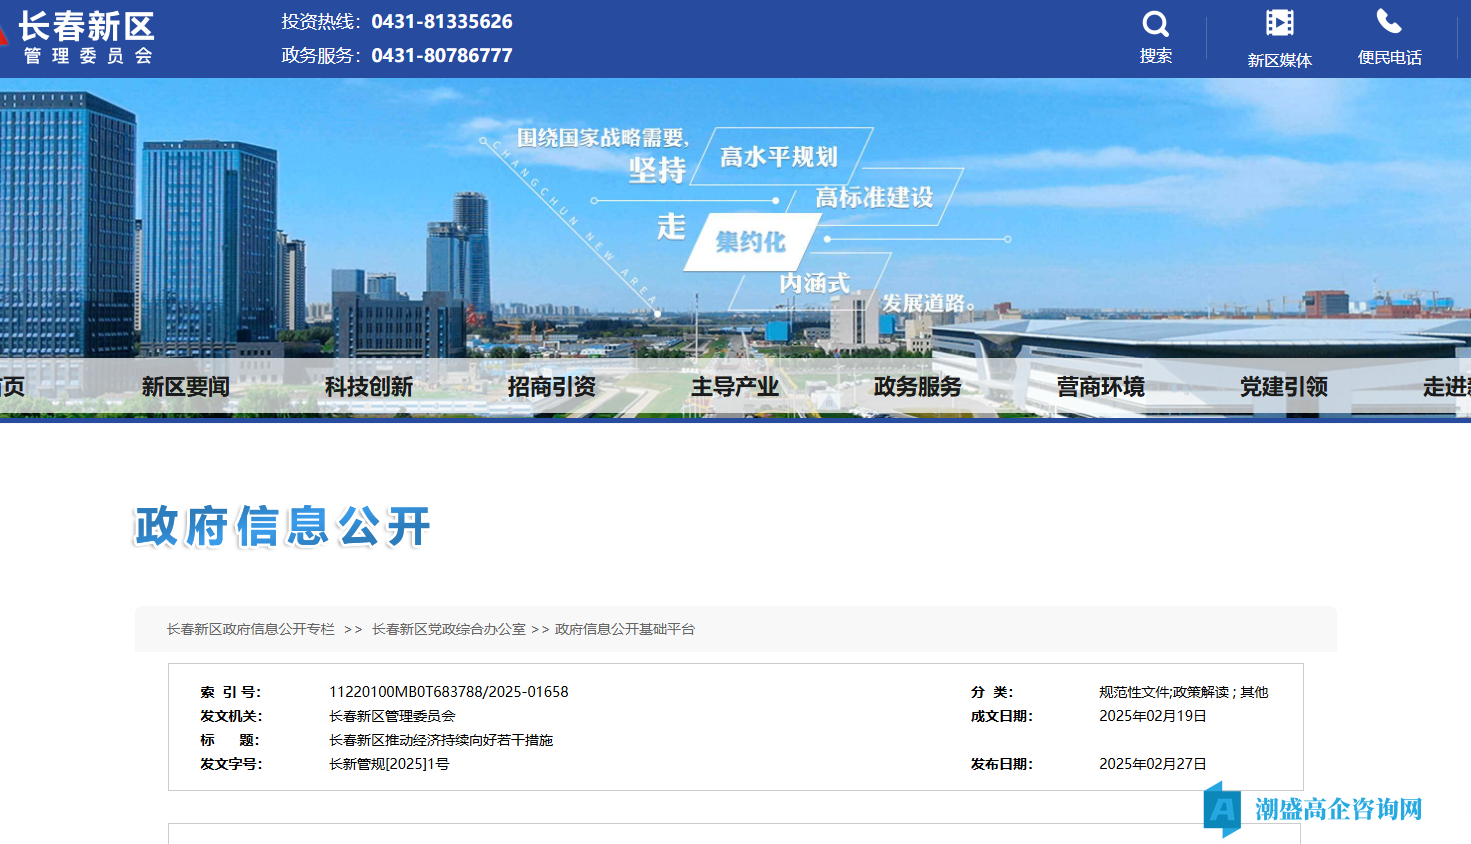
Task: Open the 长春新区党政综合办公室 breadcrumb link
Action: click(448, 629)
